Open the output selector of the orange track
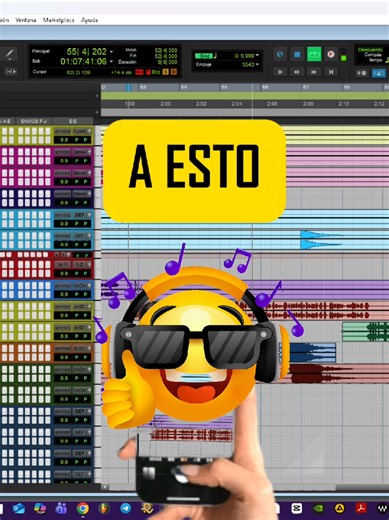 (80, 348)
